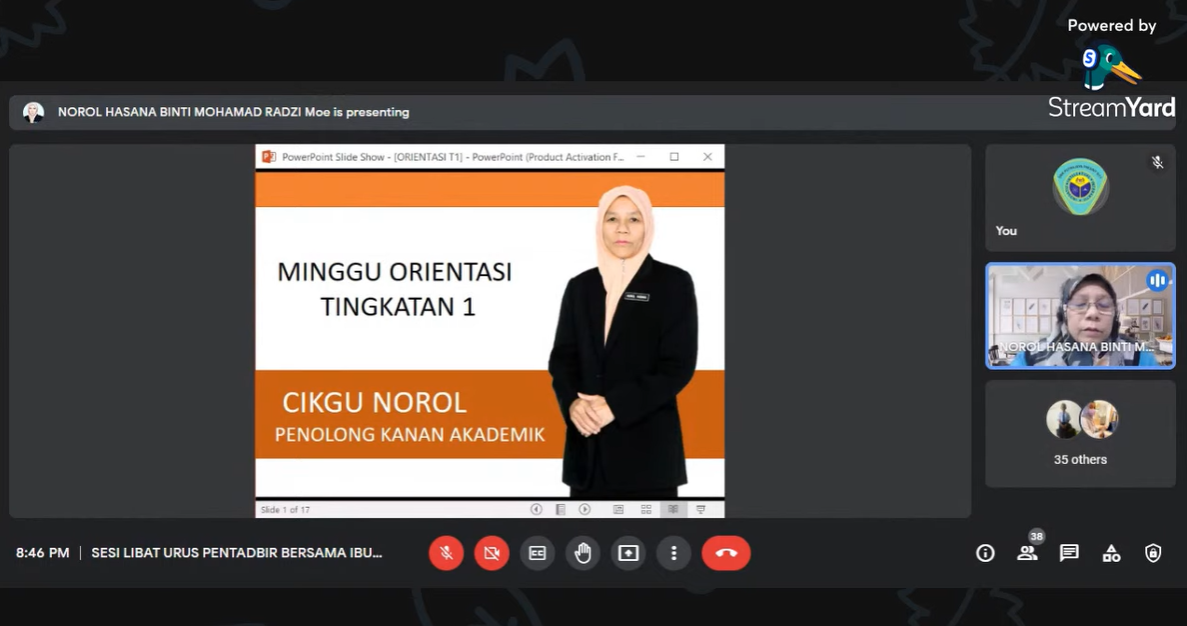Image resolution: width=1187 pixels, height=626 pixels.
Task: Click the presenter banner NOROL HASANA is presenting
Action: pyautogui.click(x=233, y=112)
